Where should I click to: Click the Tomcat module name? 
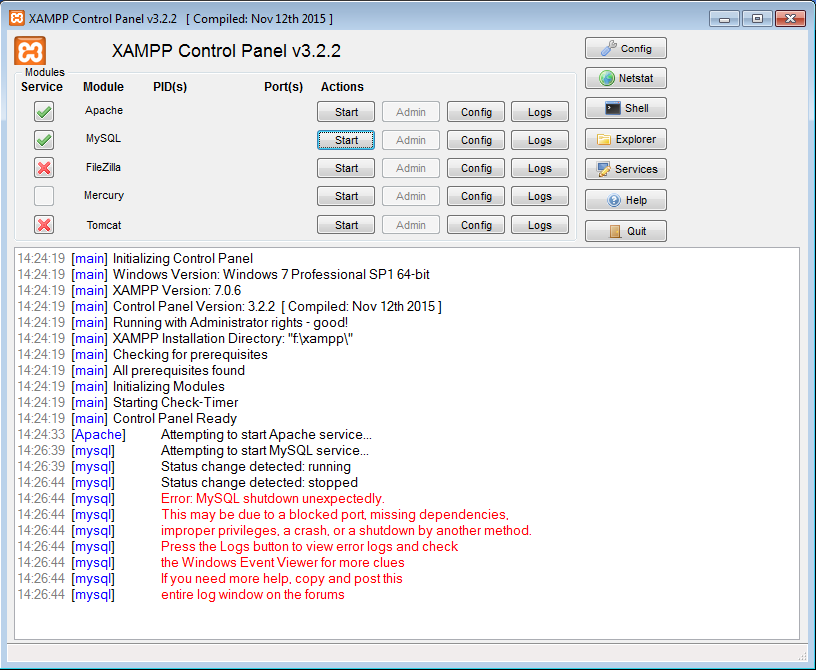pos(104,225)
